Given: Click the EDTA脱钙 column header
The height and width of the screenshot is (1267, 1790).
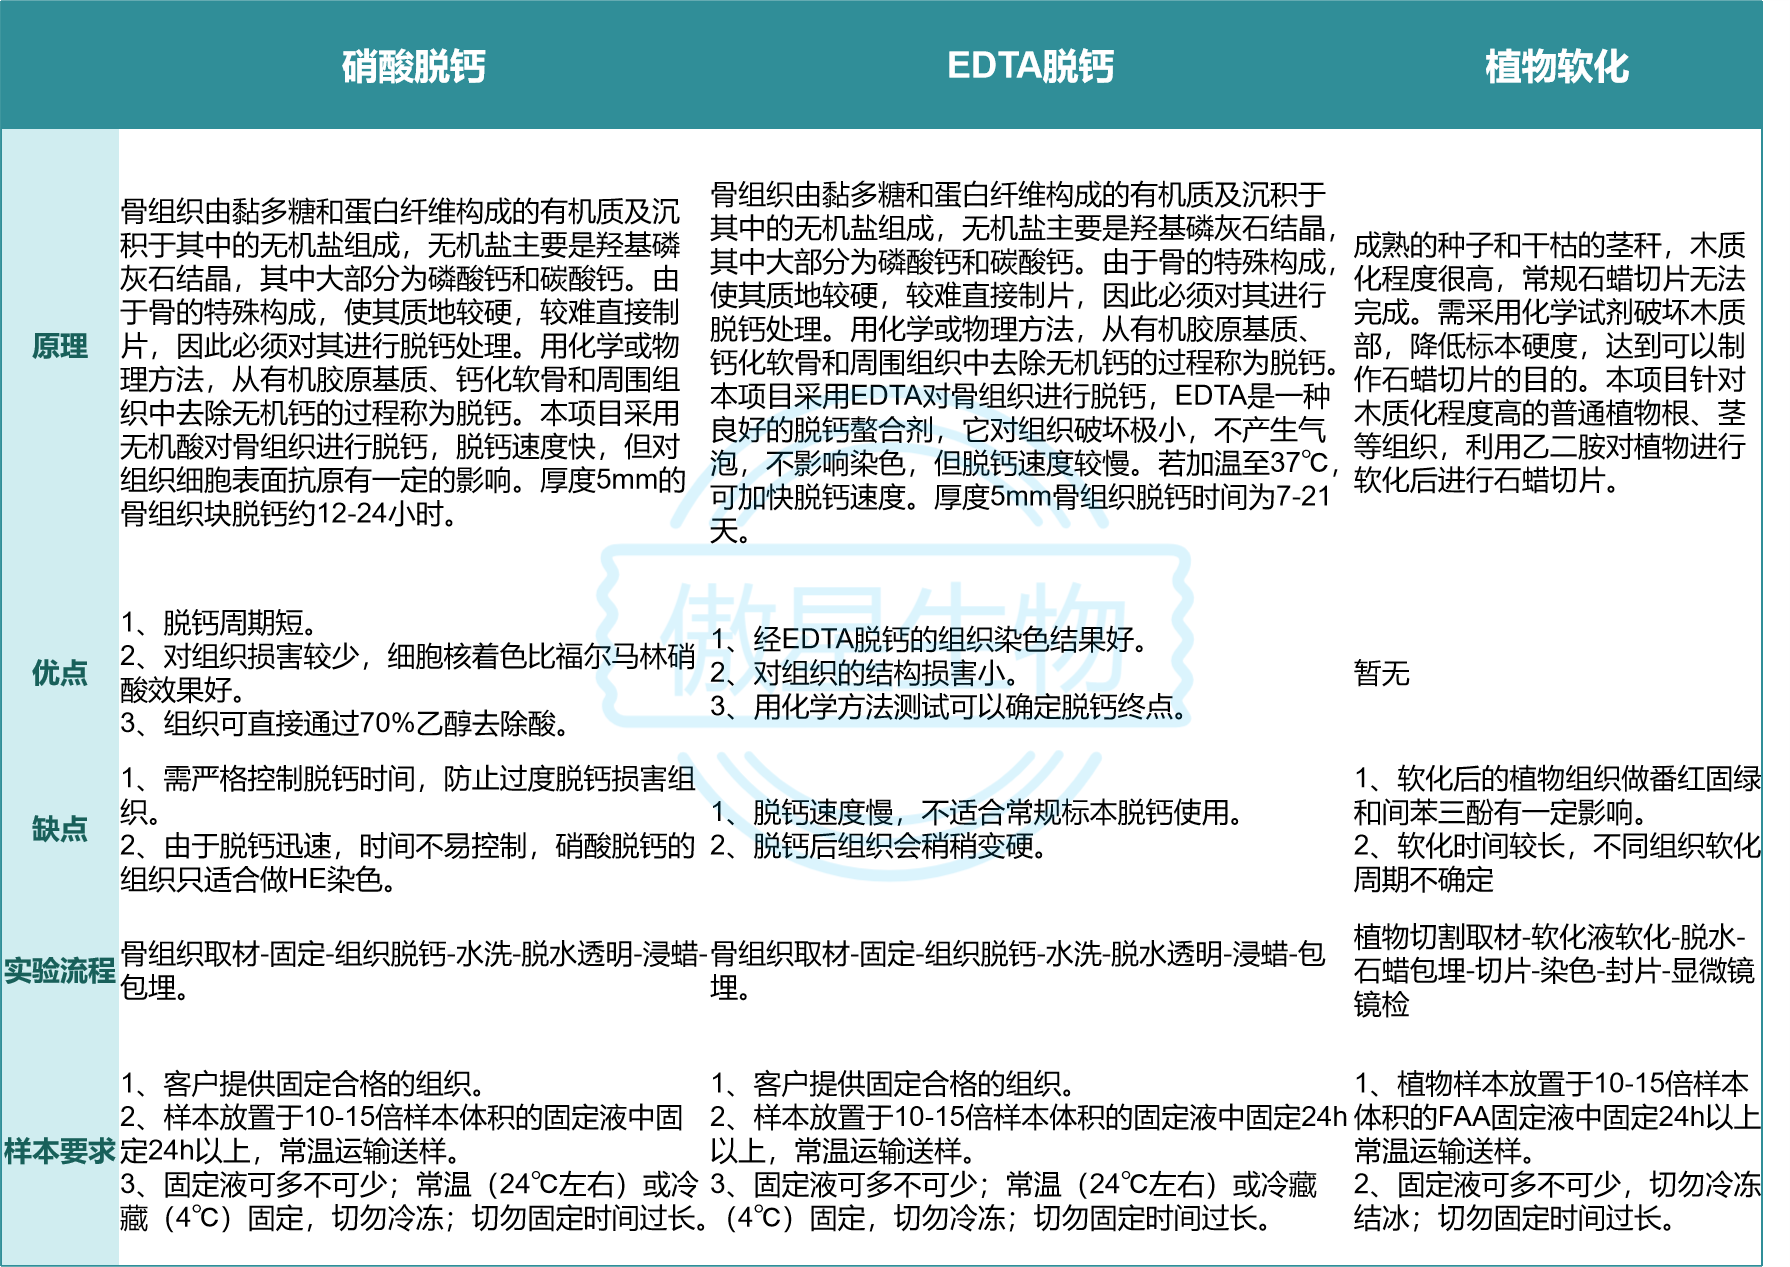Looking at the screenshot, I should (x=1030, y=66).
